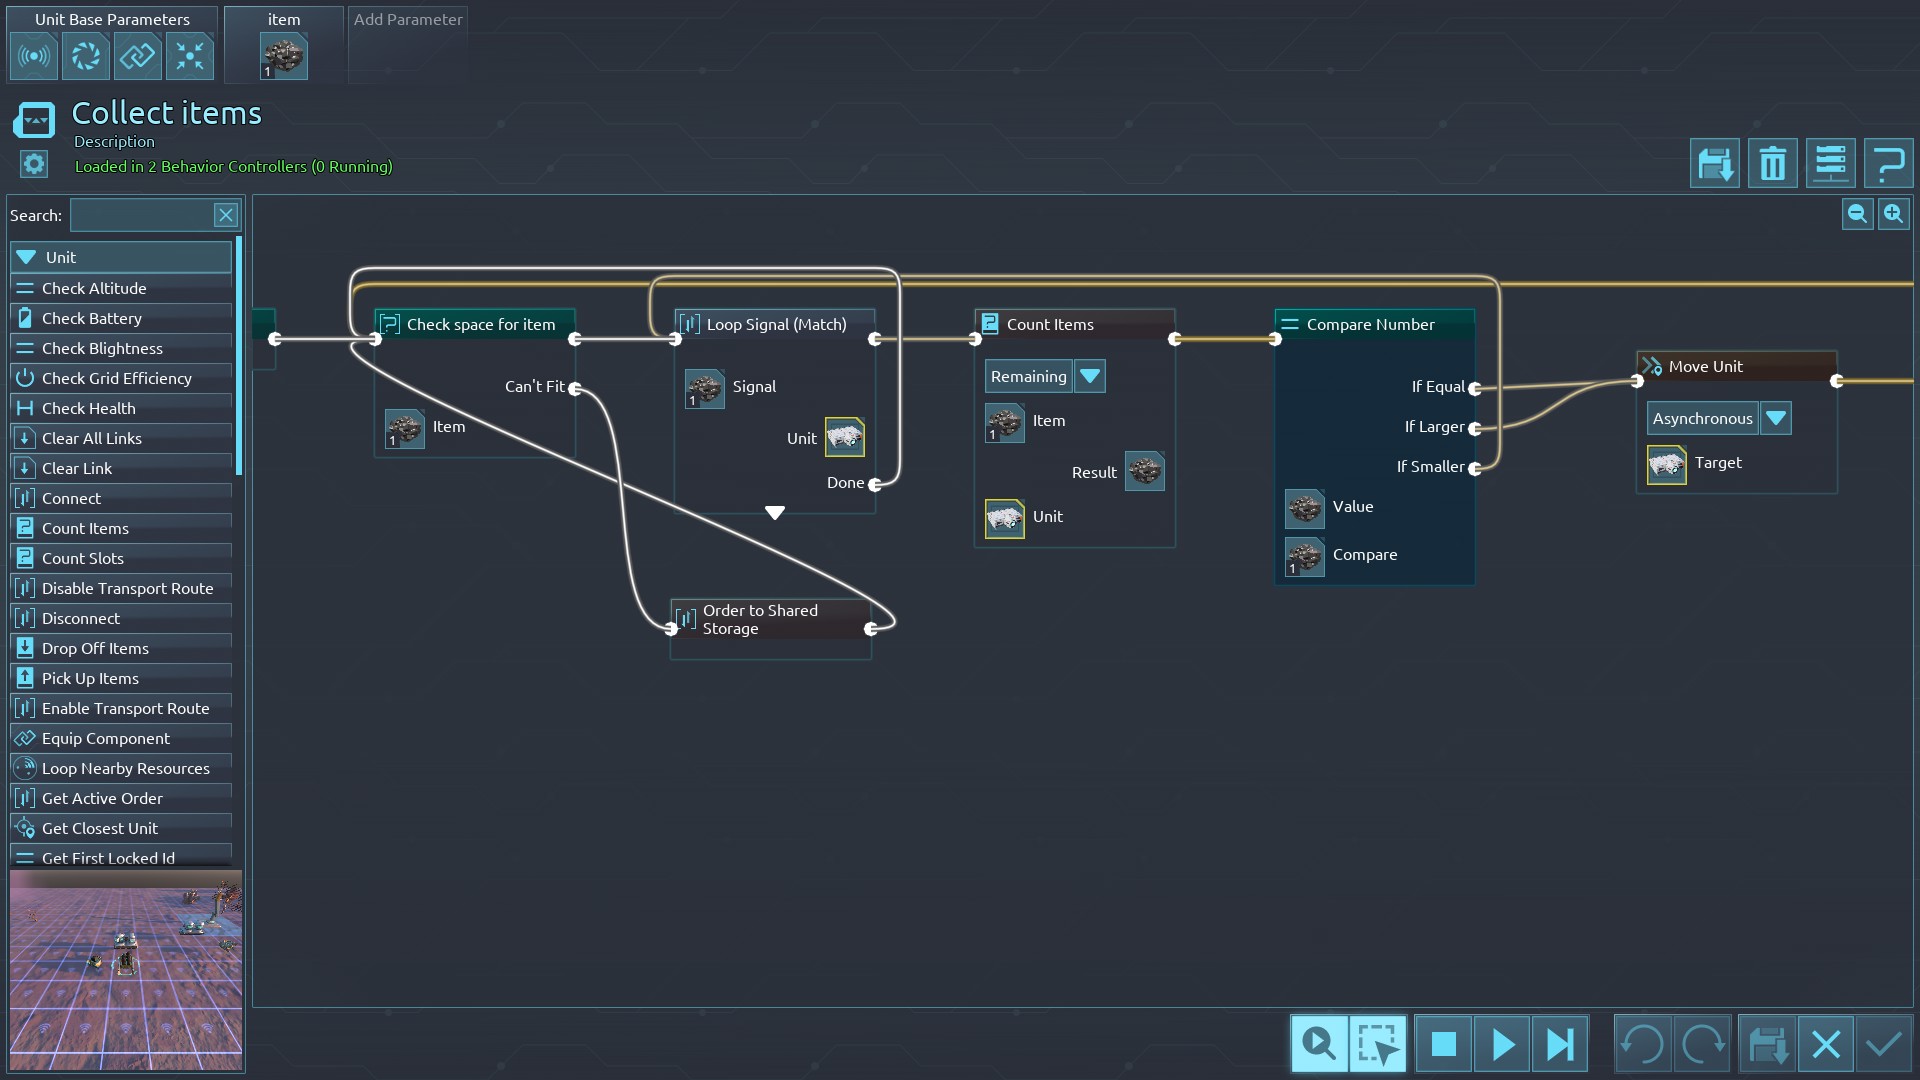Confirm changes with checkmark button
The image size is (1920, 1080).
click(x=1884, y=1045)
